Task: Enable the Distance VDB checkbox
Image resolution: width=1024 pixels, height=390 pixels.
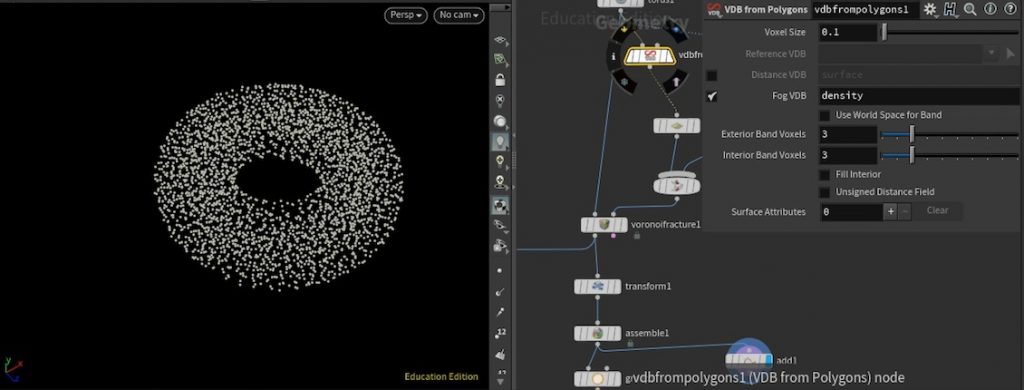Action: point(712,75)
